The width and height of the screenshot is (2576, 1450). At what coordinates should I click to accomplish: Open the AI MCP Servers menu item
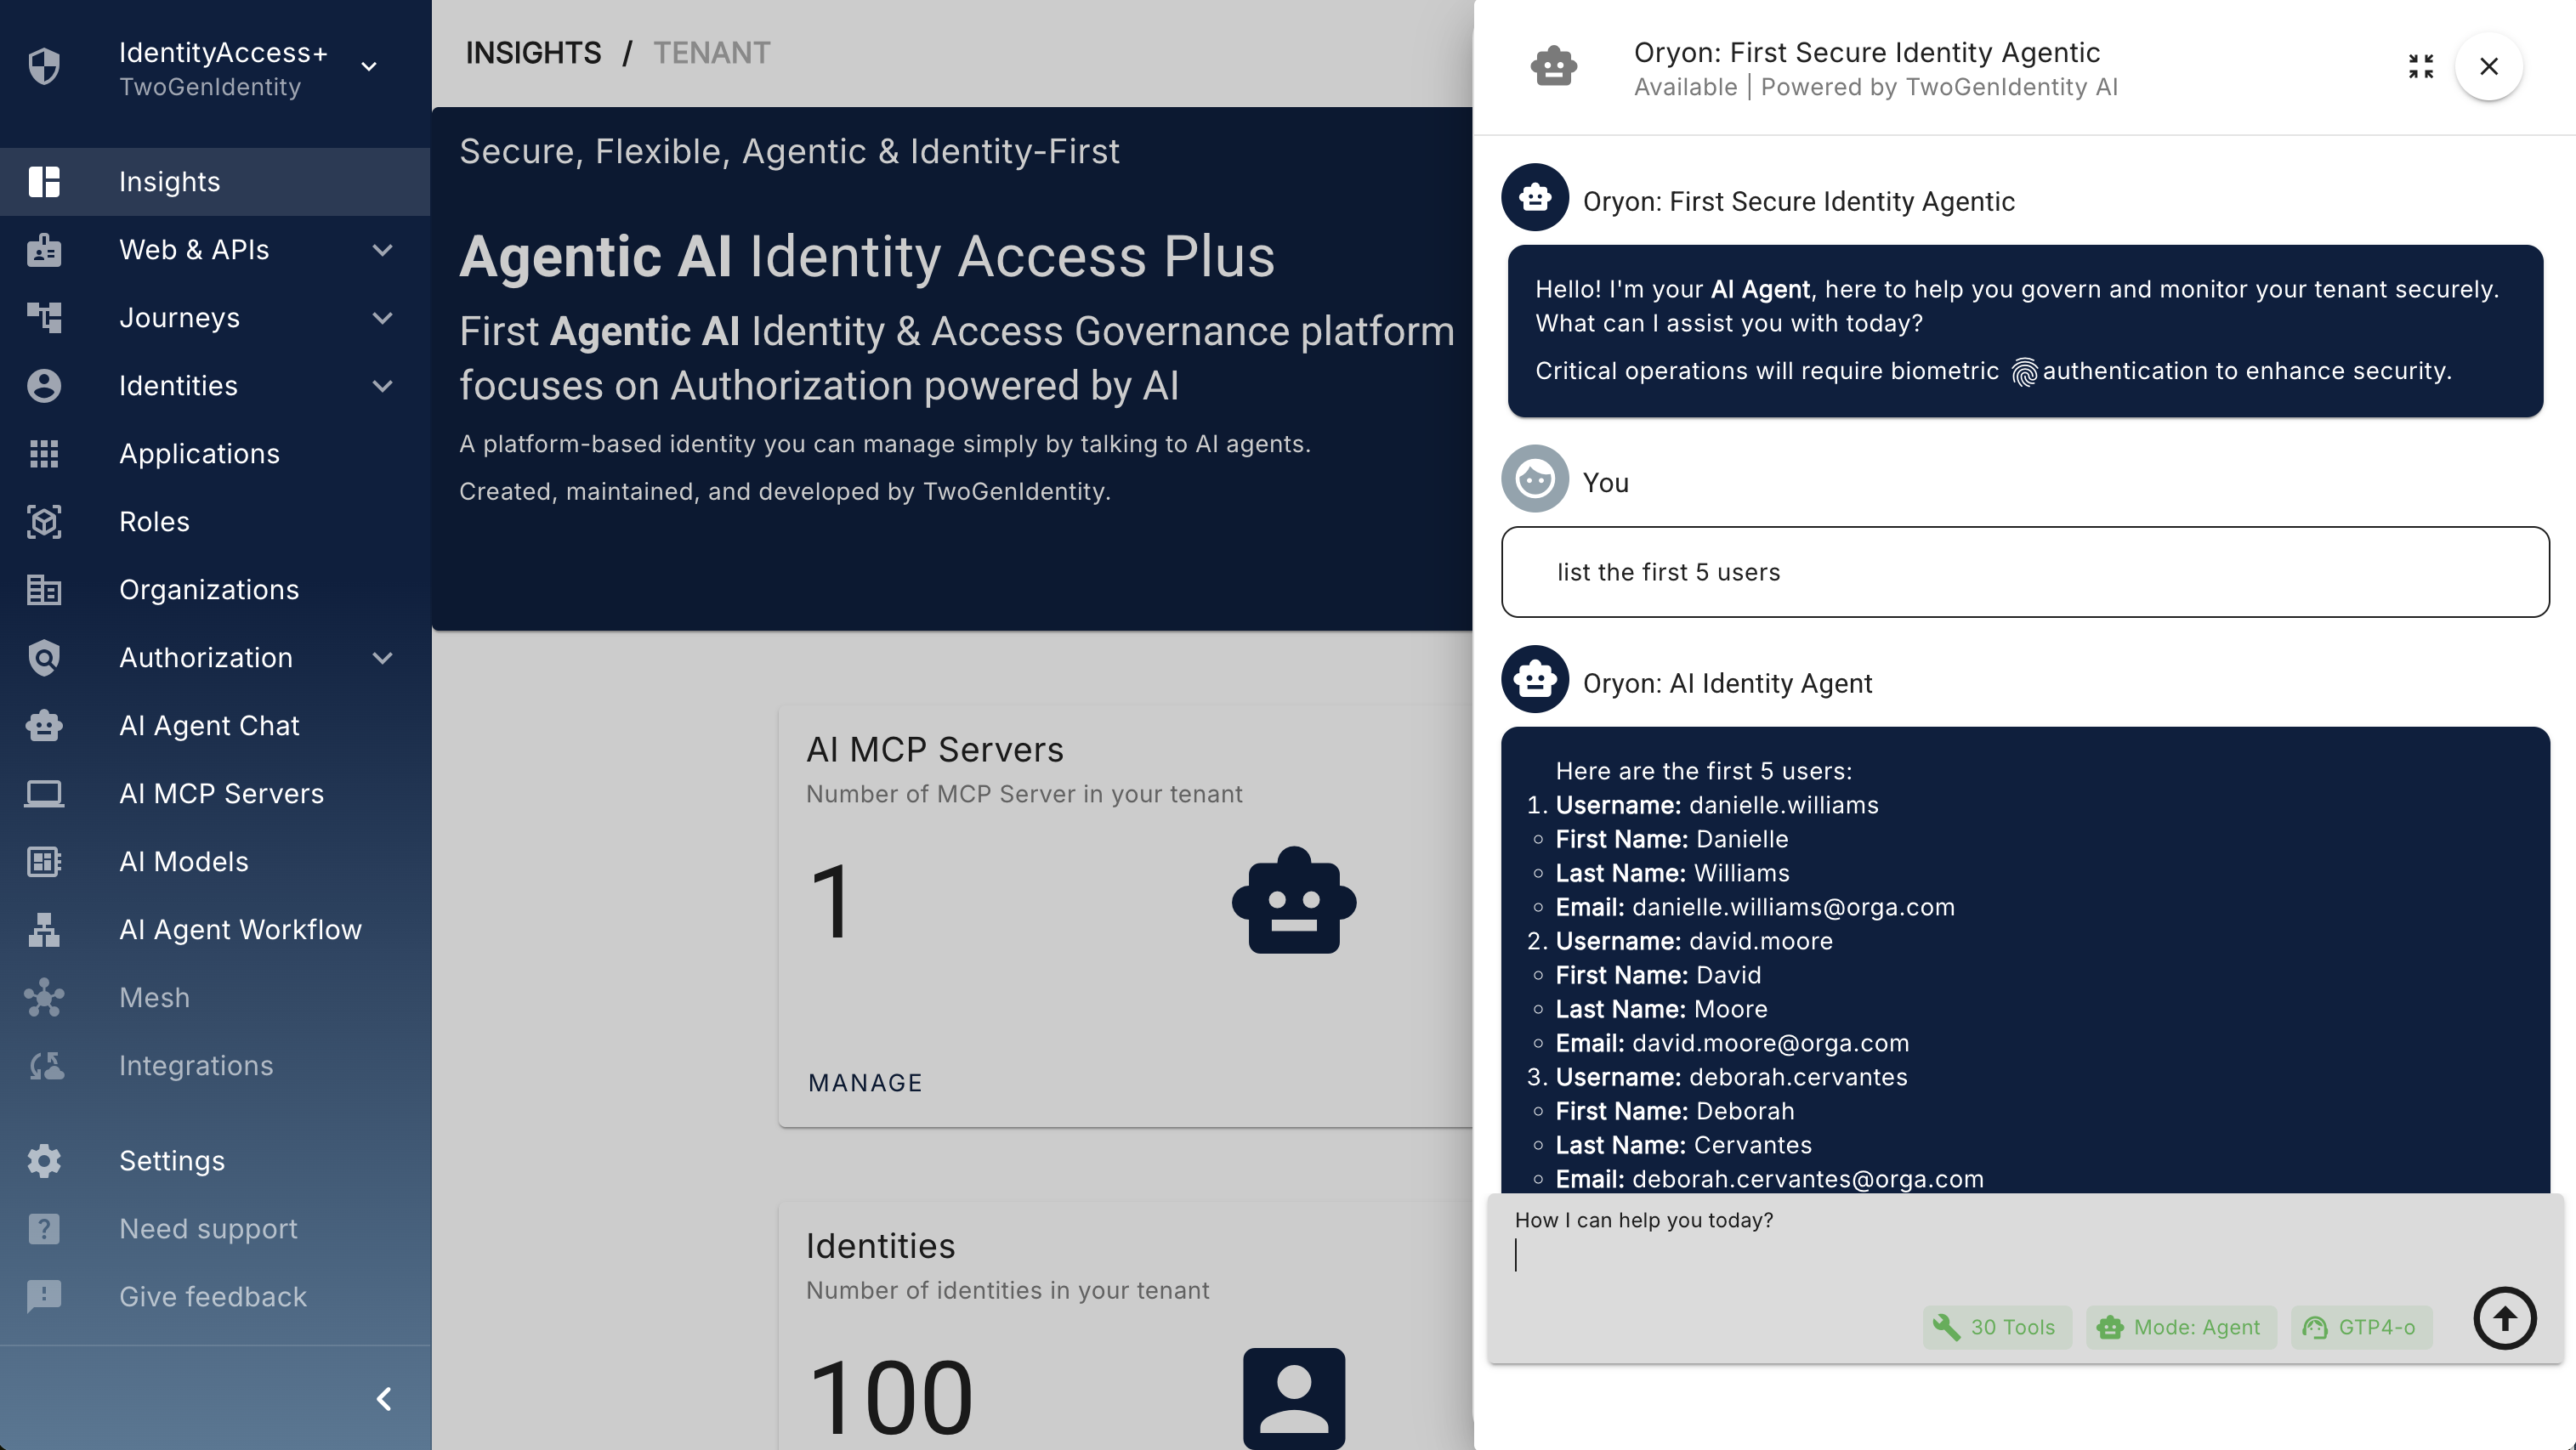coord(221,794)
